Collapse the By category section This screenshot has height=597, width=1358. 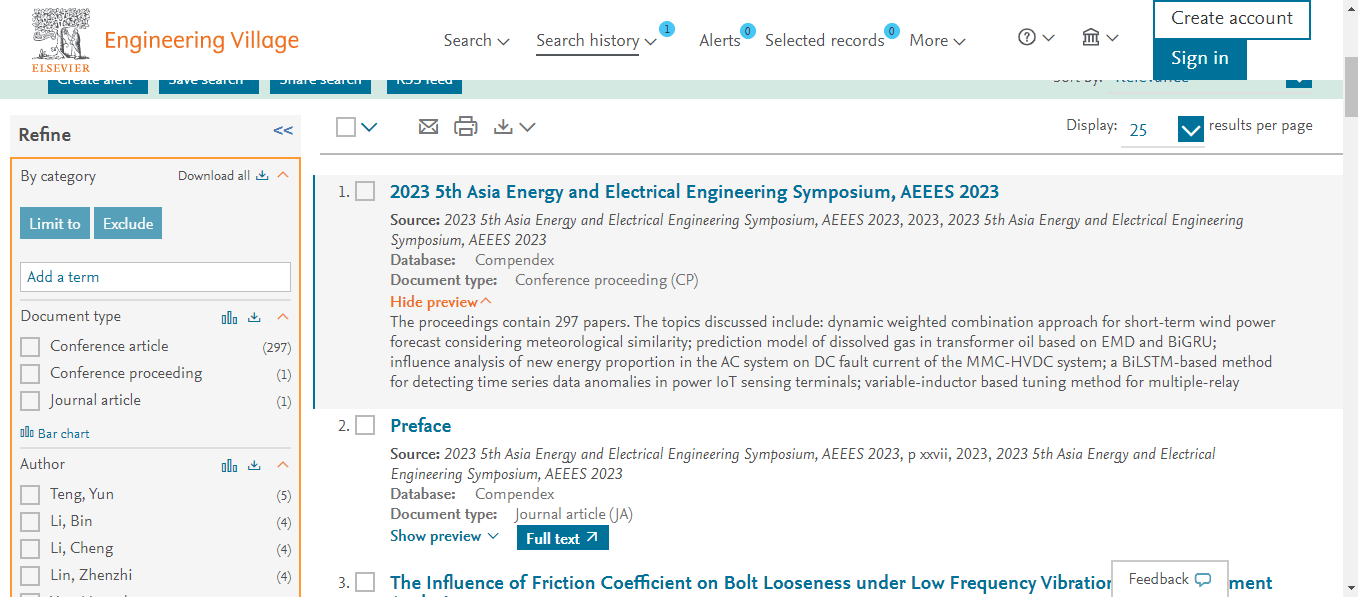click(x=283, y=175)
